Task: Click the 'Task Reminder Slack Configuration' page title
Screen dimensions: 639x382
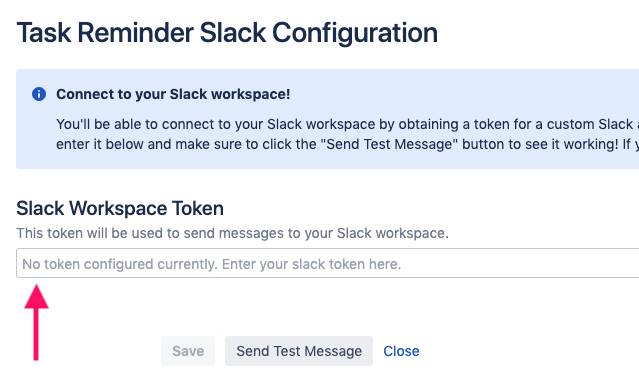Action: (227, 33)
